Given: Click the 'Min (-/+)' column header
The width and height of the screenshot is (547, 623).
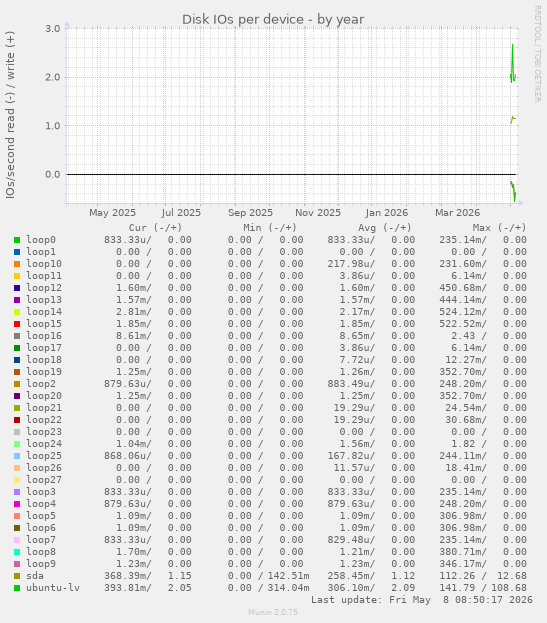Looking at the screenshot, I should coord(270,228).
